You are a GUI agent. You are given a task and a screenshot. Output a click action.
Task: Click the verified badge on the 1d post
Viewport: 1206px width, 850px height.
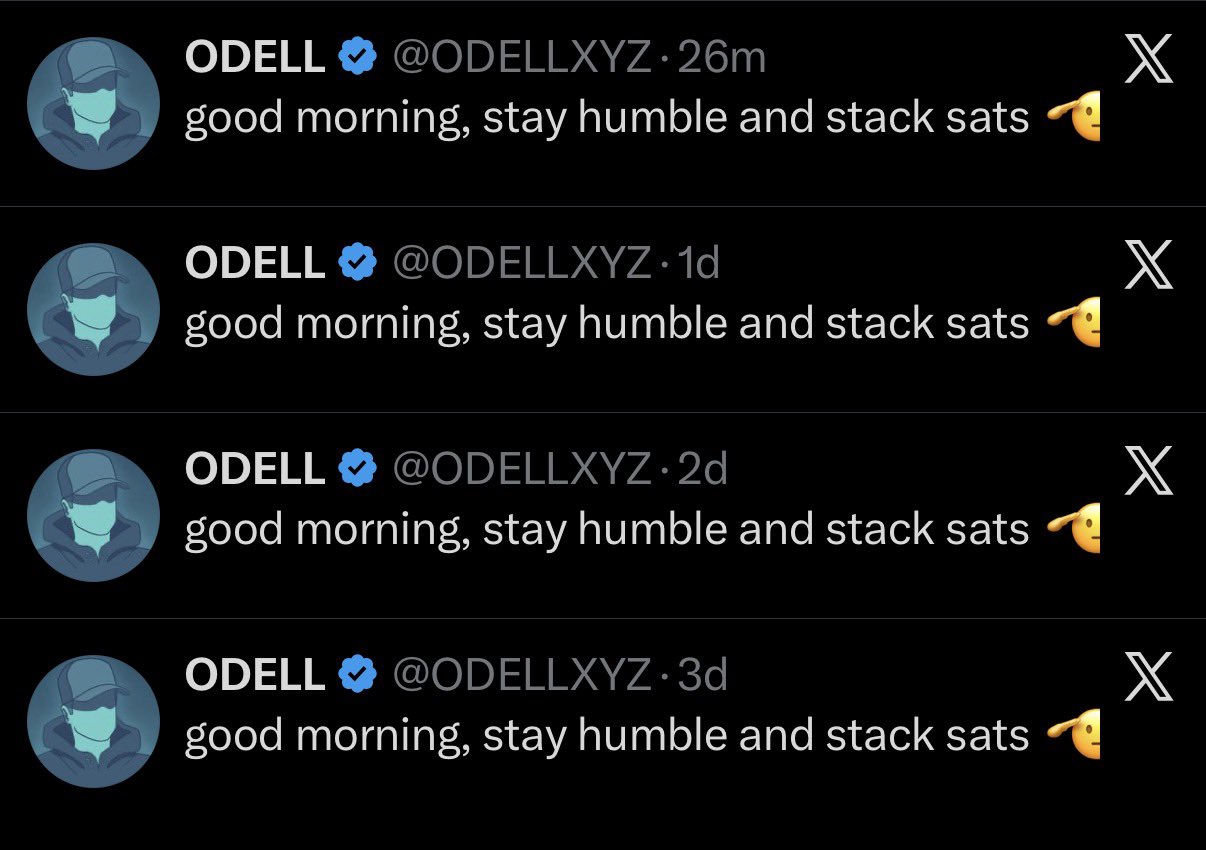click(358, 263)
